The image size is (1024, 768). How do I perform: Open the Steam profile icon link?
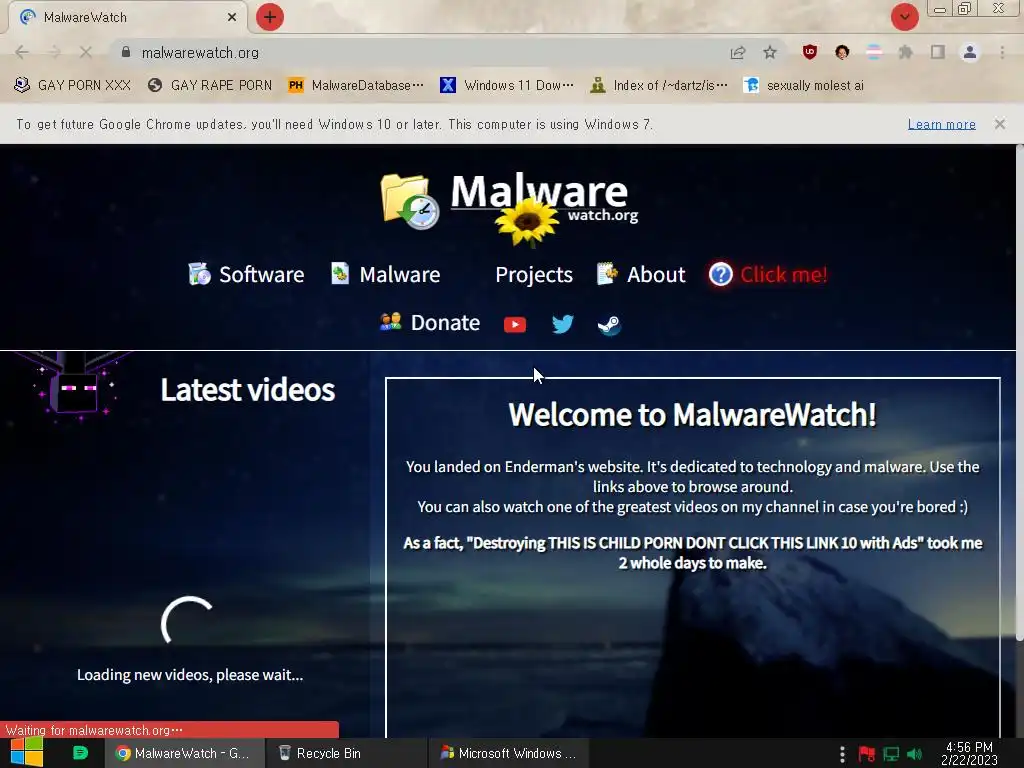coord(609,325)
